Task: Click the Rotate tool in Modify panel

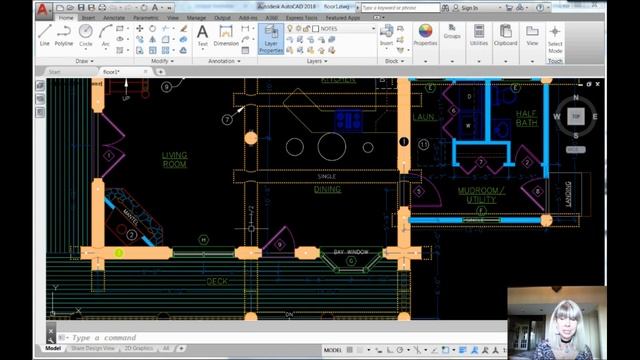Action: [x=152, y=29]
